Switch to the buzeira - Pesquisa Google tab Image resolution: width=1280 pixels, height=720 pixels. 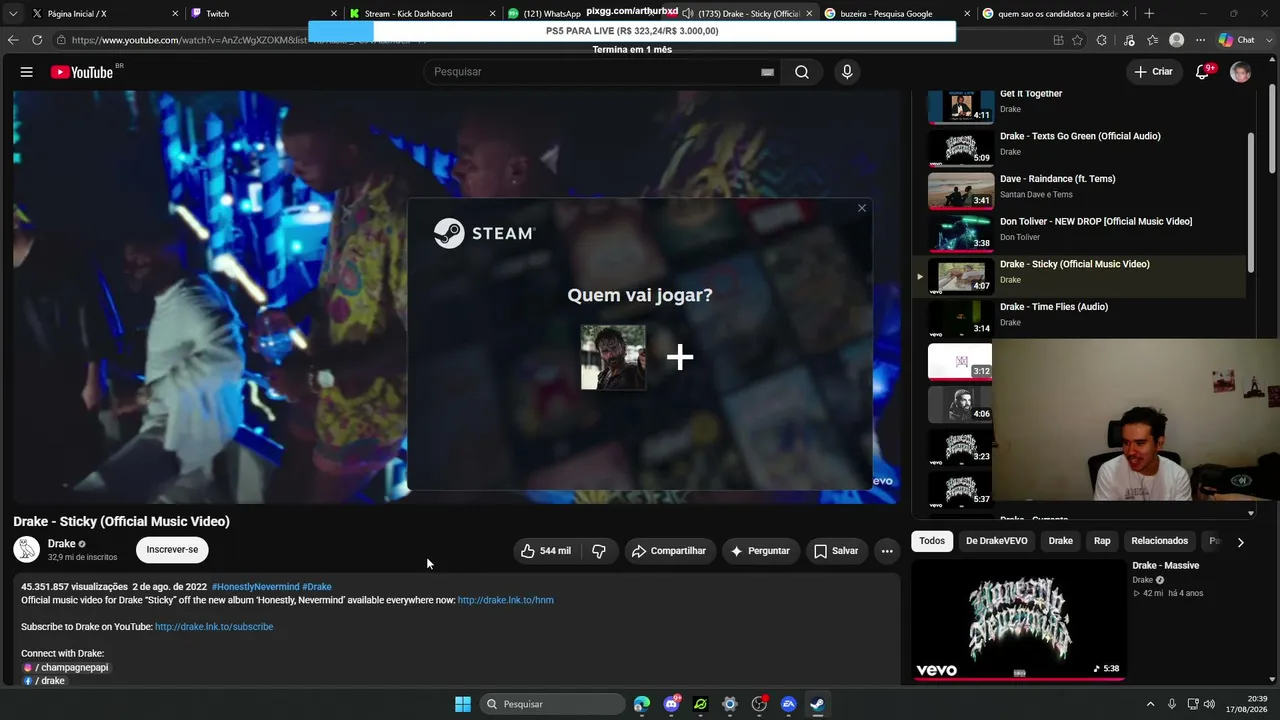(x=897, y=14)
